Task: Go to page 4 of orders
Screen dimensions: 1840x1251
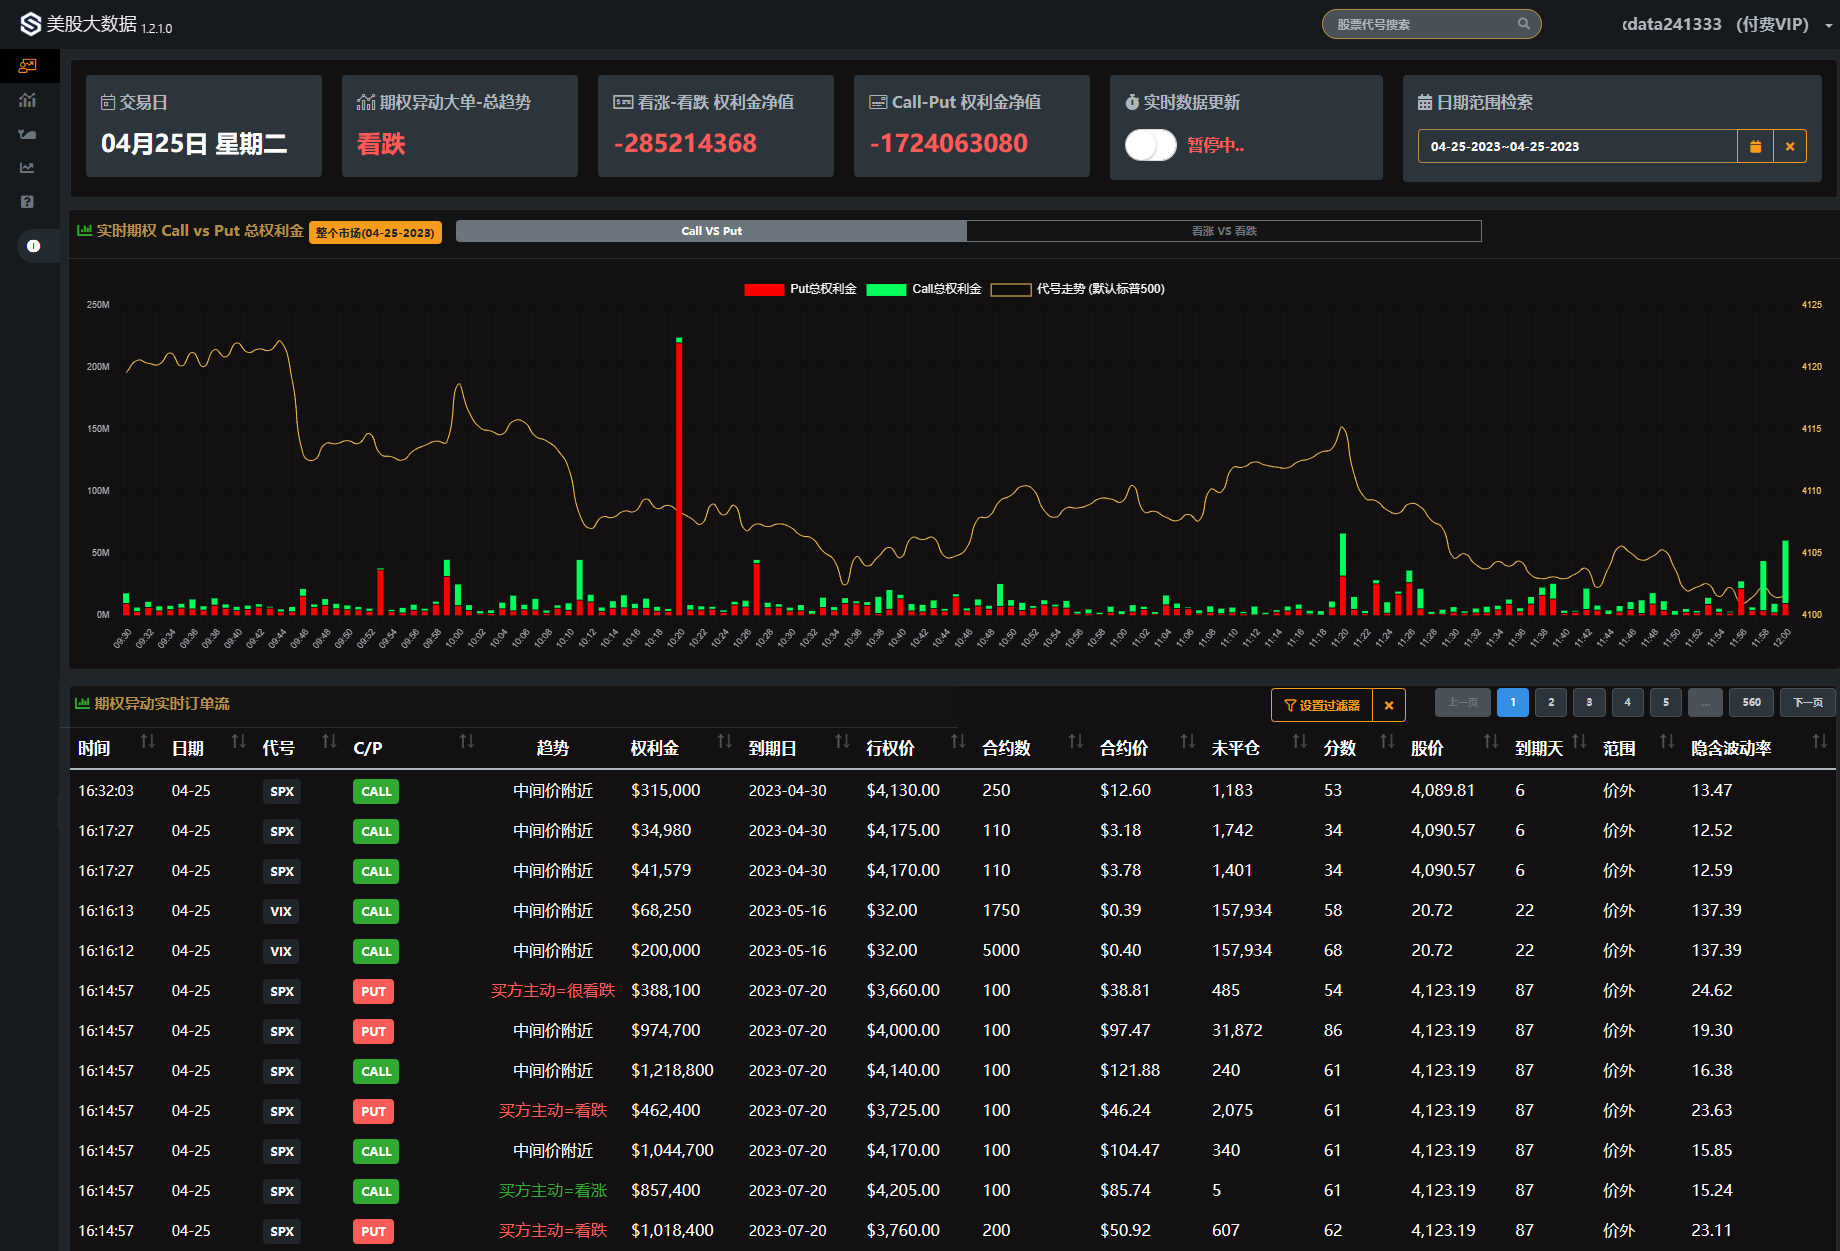Action: pos(1628,702)
